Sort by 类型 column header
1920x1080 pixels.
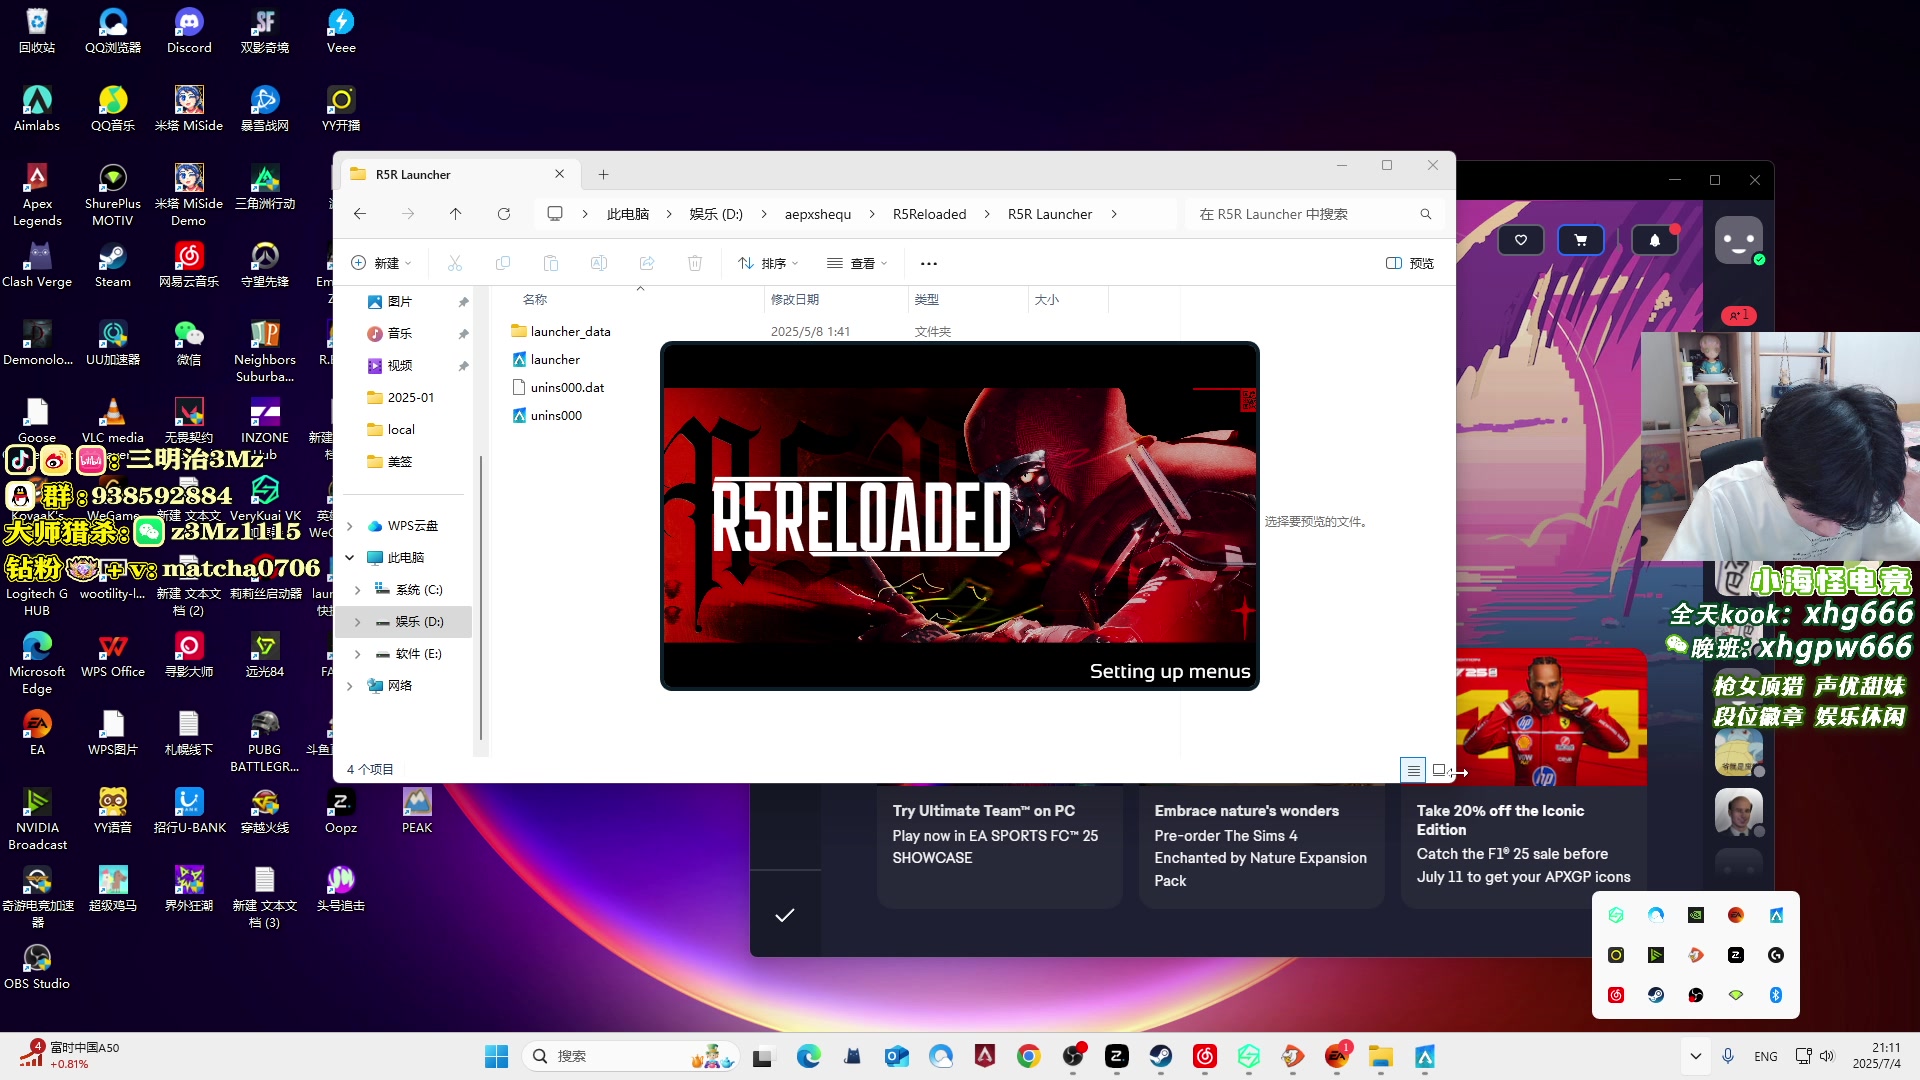pos(968,299)
